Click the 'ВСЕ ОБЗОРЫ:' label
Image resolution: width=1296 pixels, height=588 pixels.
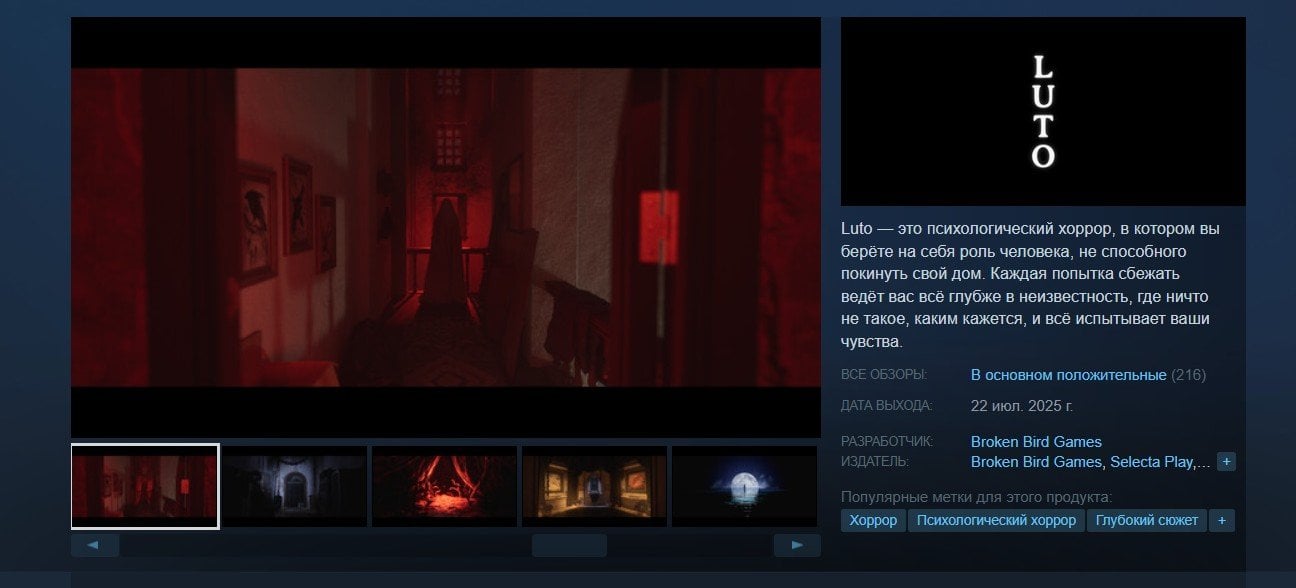pyautogui.click(x=884, y=375)
